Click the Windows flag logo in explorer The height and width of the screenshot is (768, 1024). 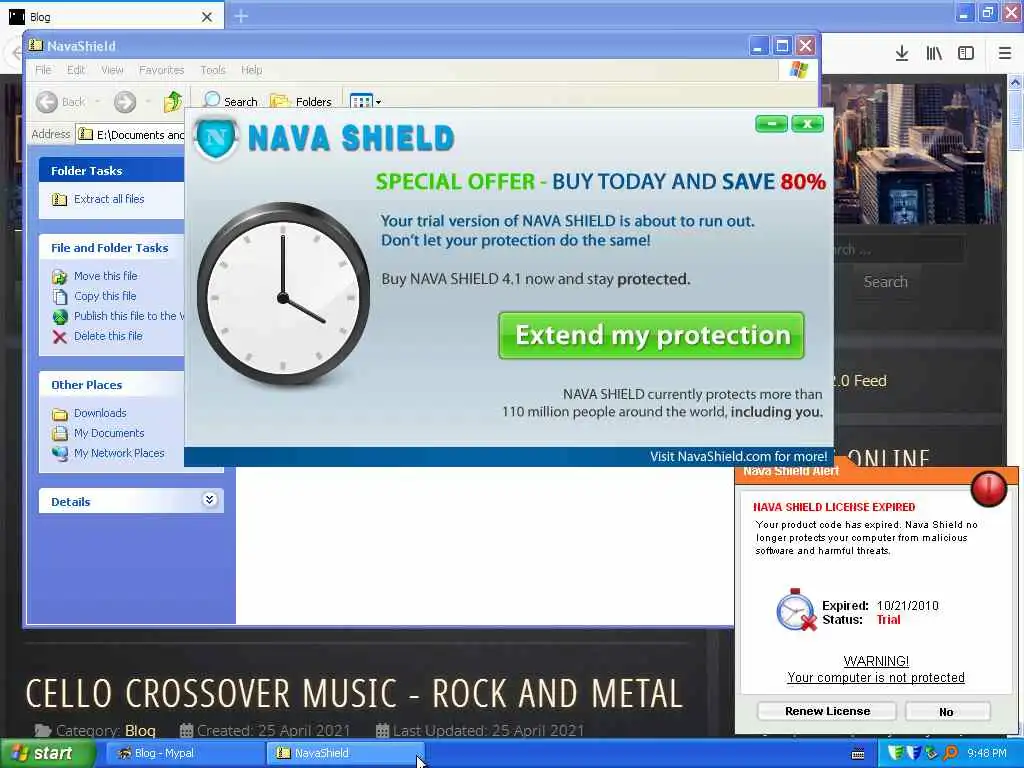(x=798, y=69)
